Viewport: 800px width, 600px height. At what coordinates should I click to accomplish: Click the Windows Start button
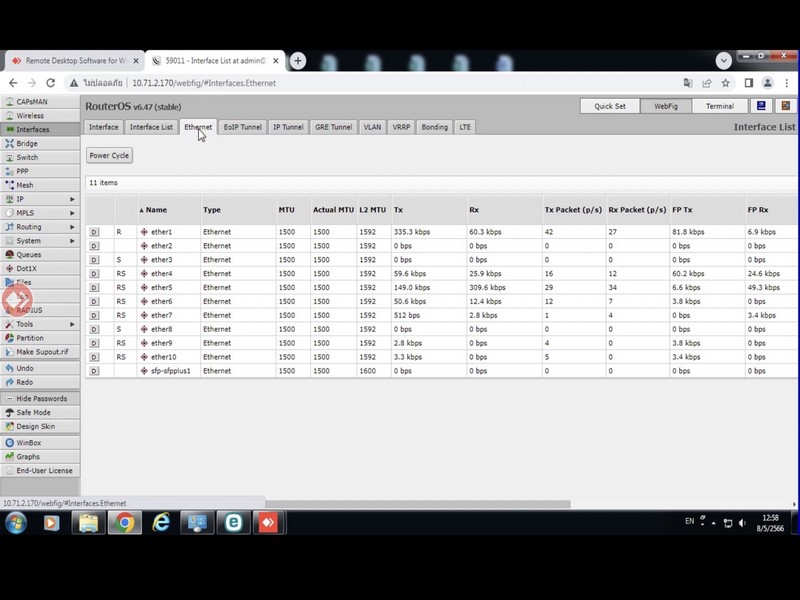tap(16, 522)
